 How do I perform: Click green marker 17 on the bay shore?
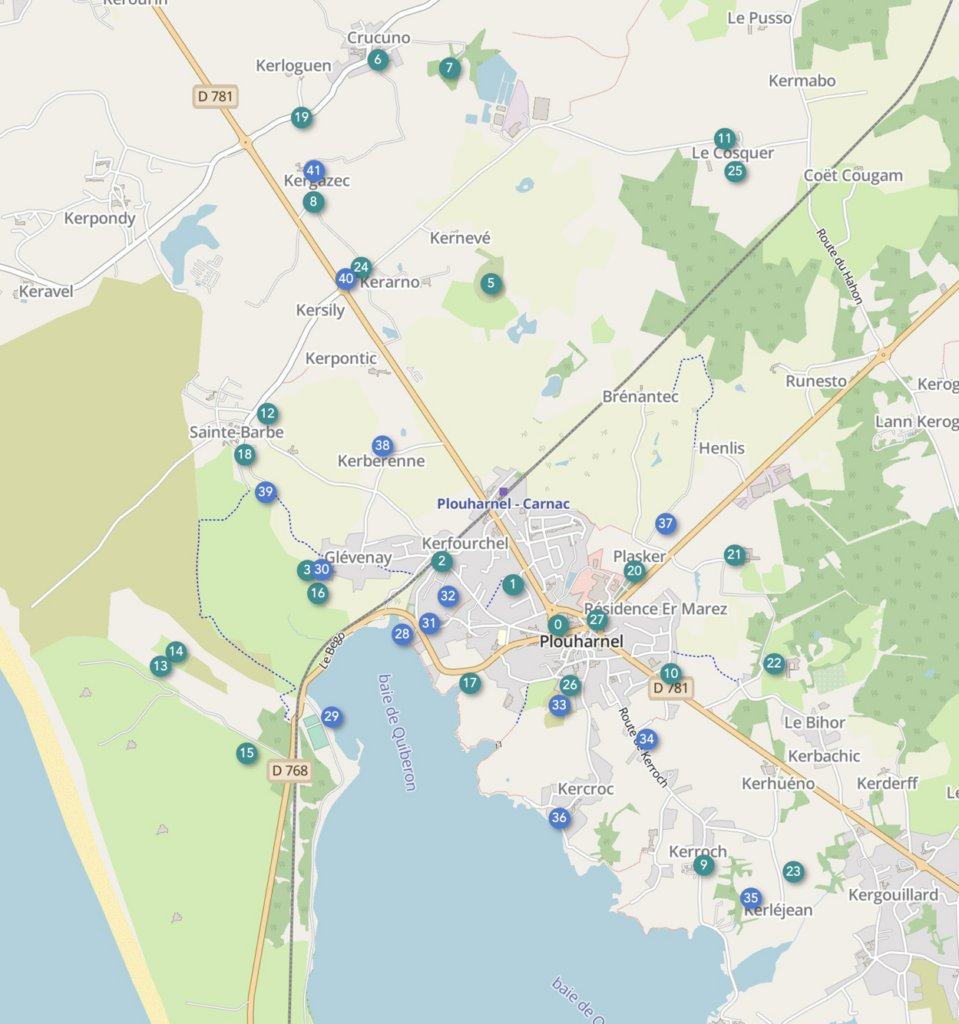470,684
